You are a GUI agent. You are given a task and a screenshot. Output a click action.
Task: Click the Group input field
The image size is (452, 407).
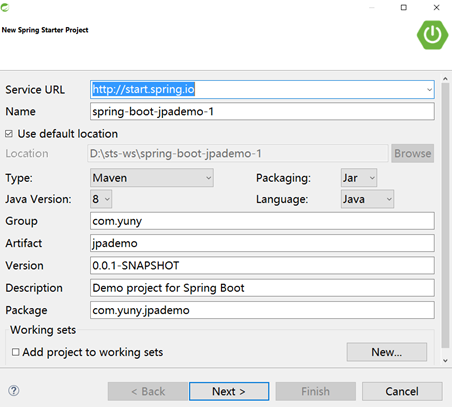(262, 221)
